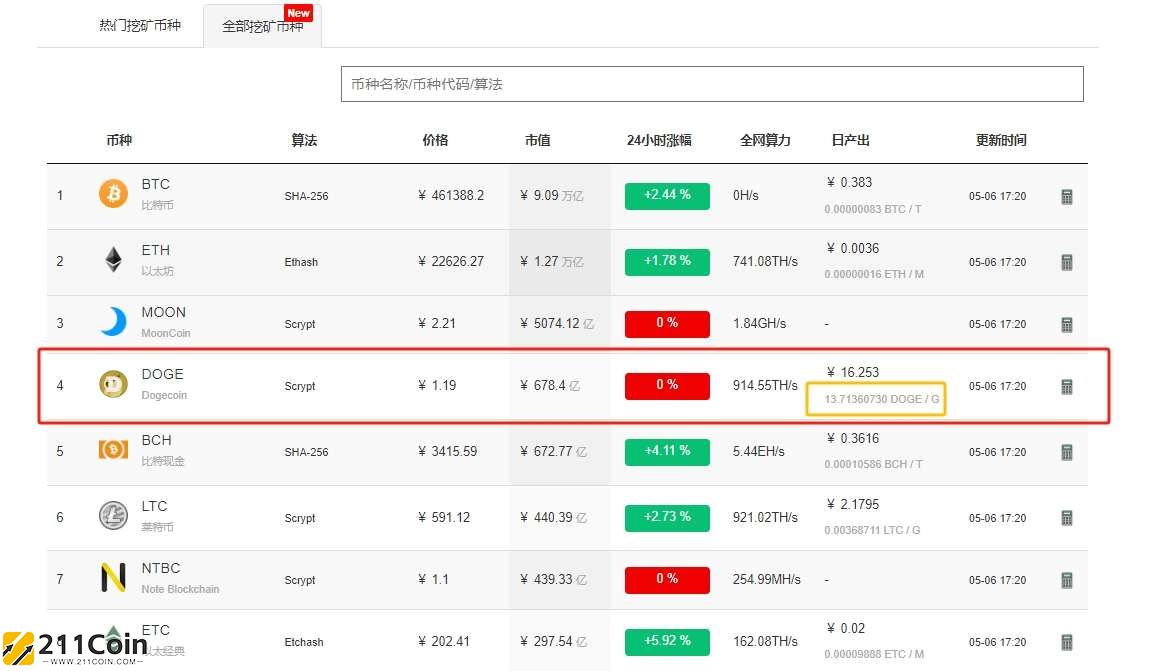Open the LTC coin name link

[154, 506]
